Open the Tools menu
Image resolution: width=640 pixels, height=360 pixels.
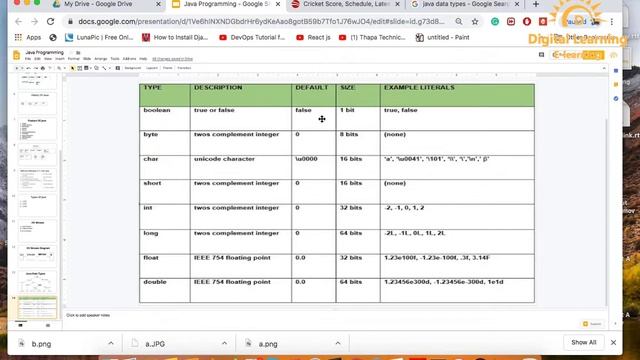[x=115, y=59]
